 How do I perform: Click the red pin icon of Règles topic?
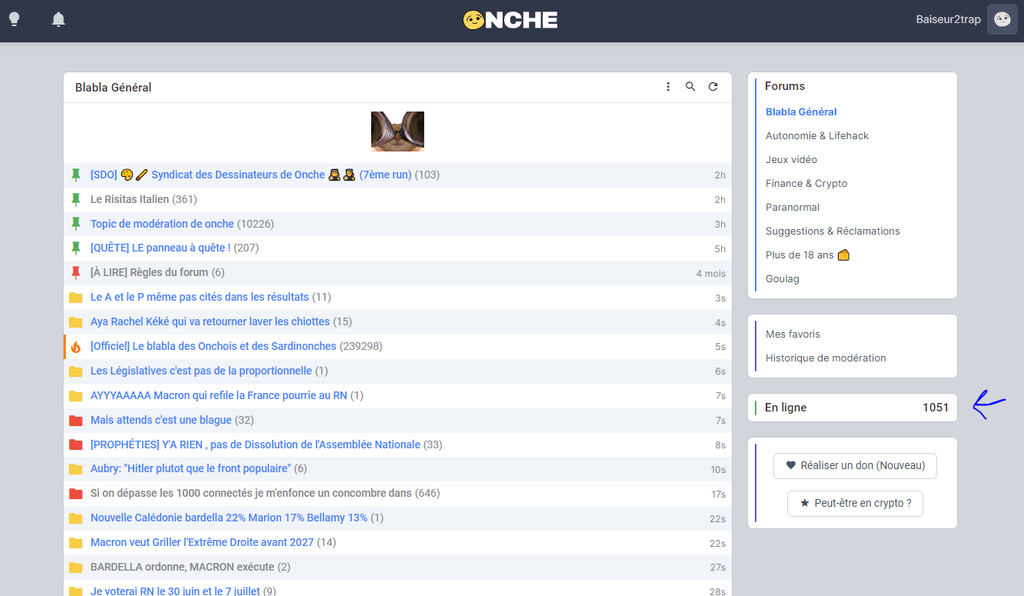(76, 273)
